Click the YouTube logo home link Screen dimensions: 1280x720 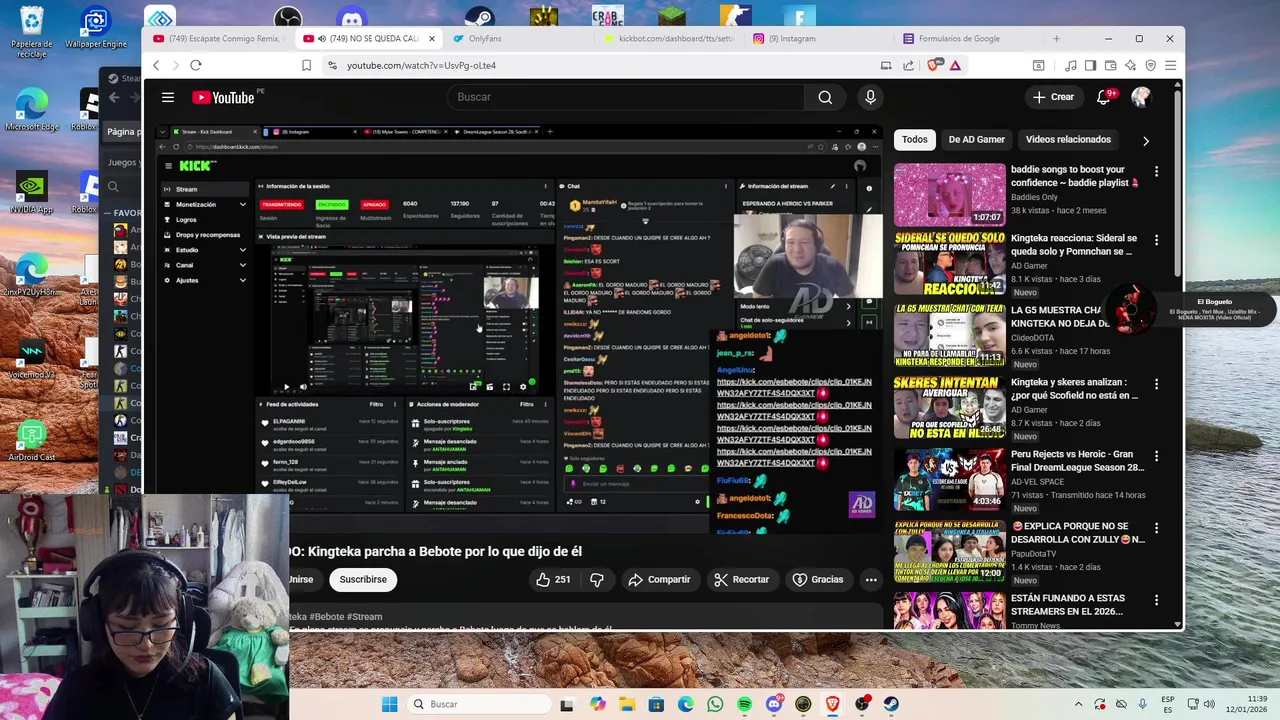coord(223,97)
